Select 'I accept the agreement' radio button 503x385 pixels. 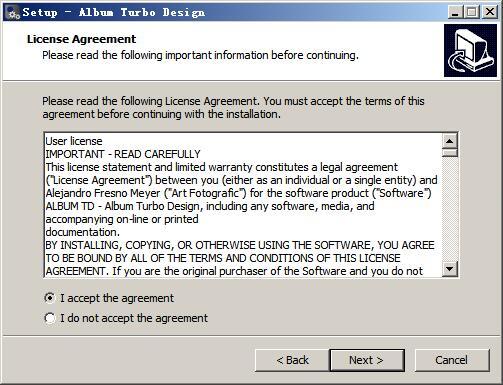pyautogui.click(x=49, y=298)
